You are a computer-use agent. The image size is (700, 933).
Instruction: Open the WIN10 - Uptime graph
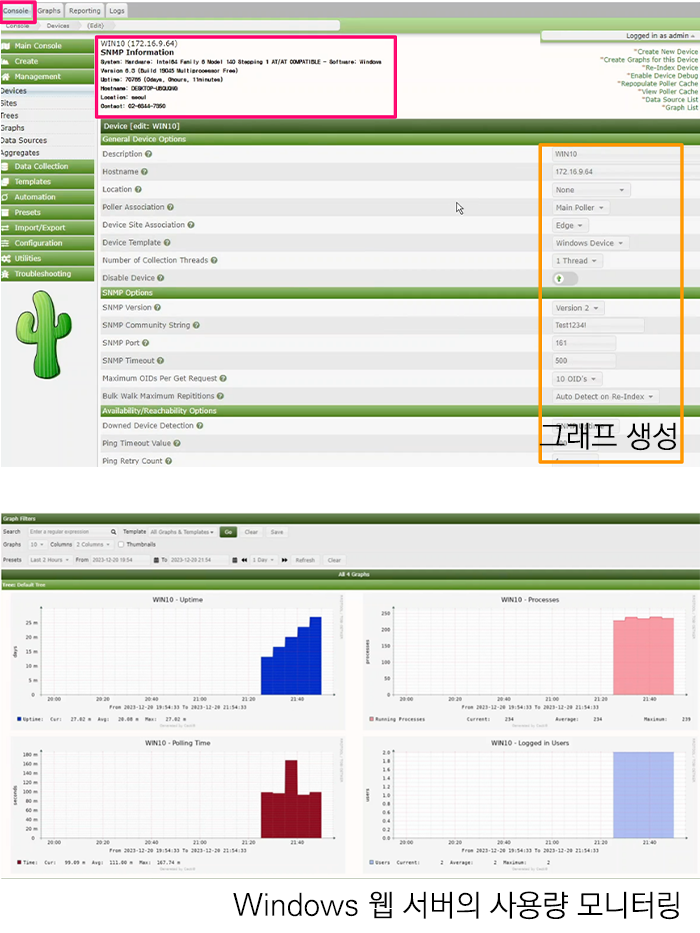tap(177, 660)
